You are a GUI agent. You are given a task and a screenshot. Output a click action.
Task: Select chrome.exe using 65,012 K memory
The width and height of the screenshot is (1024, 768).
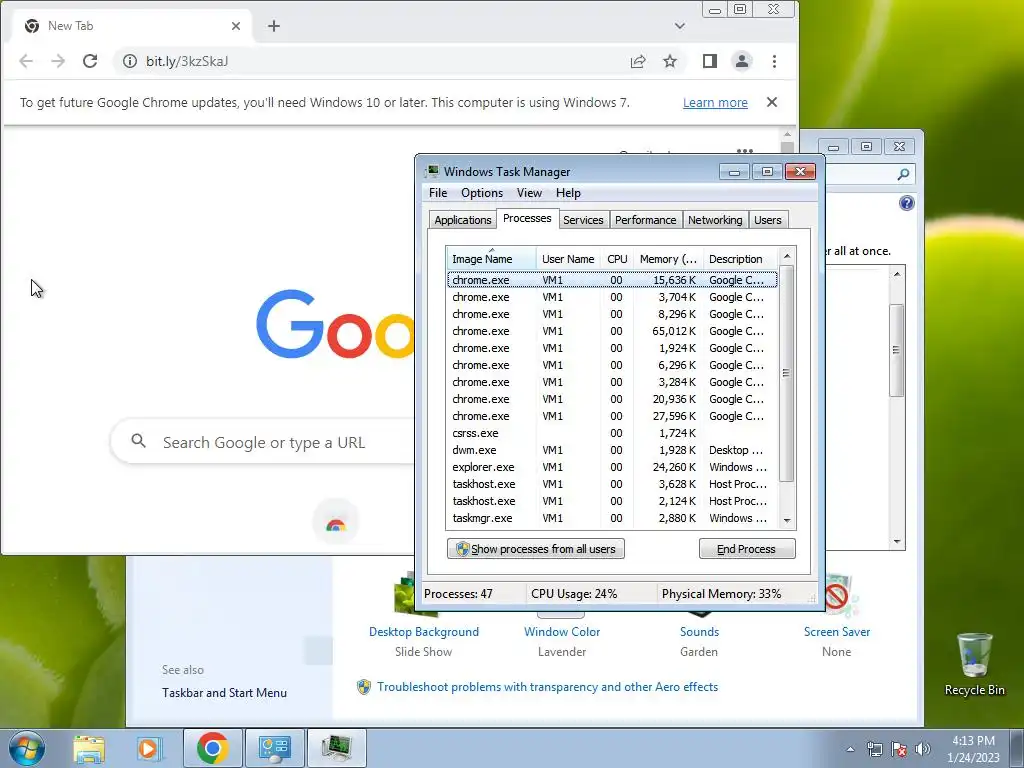pyautogui.click(x=612, y=331)
